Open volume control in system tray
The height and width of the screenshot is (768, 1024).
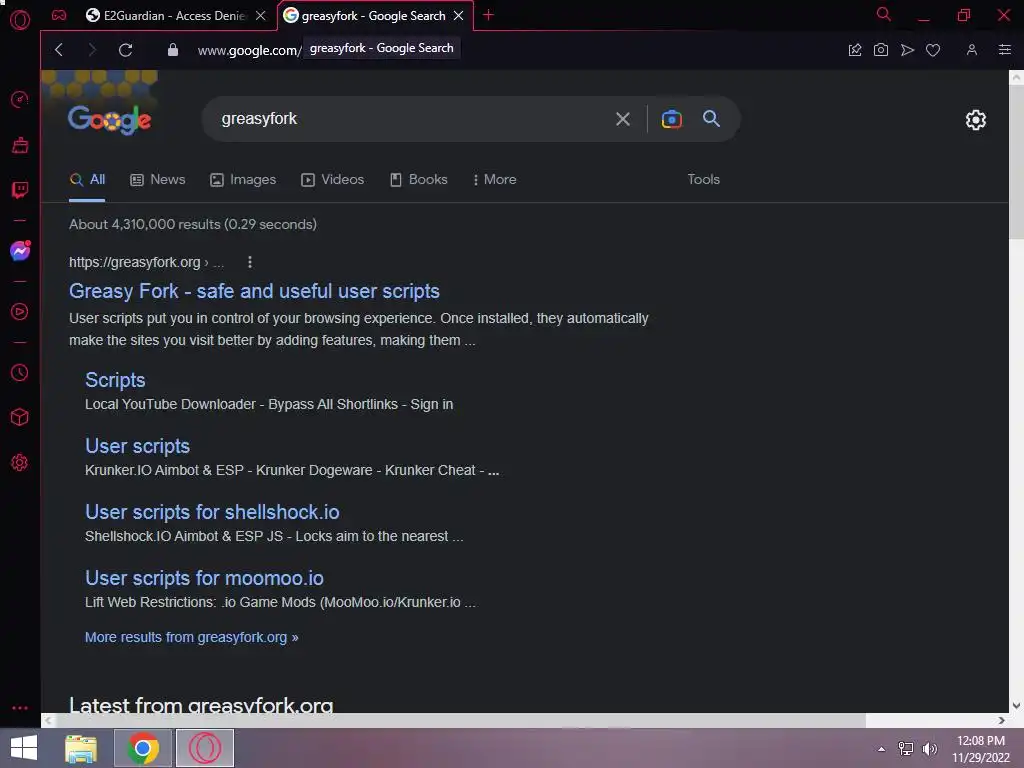(929, 749)
